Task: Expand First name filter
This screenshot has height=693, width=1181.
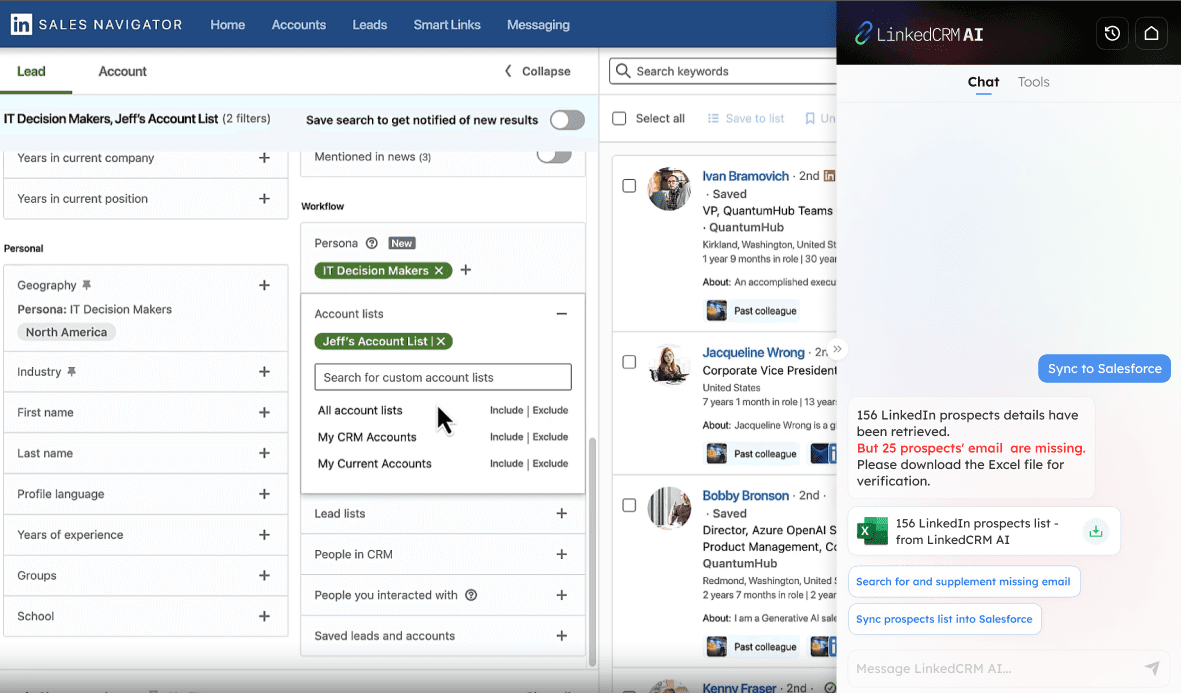Action: [264, 412]
